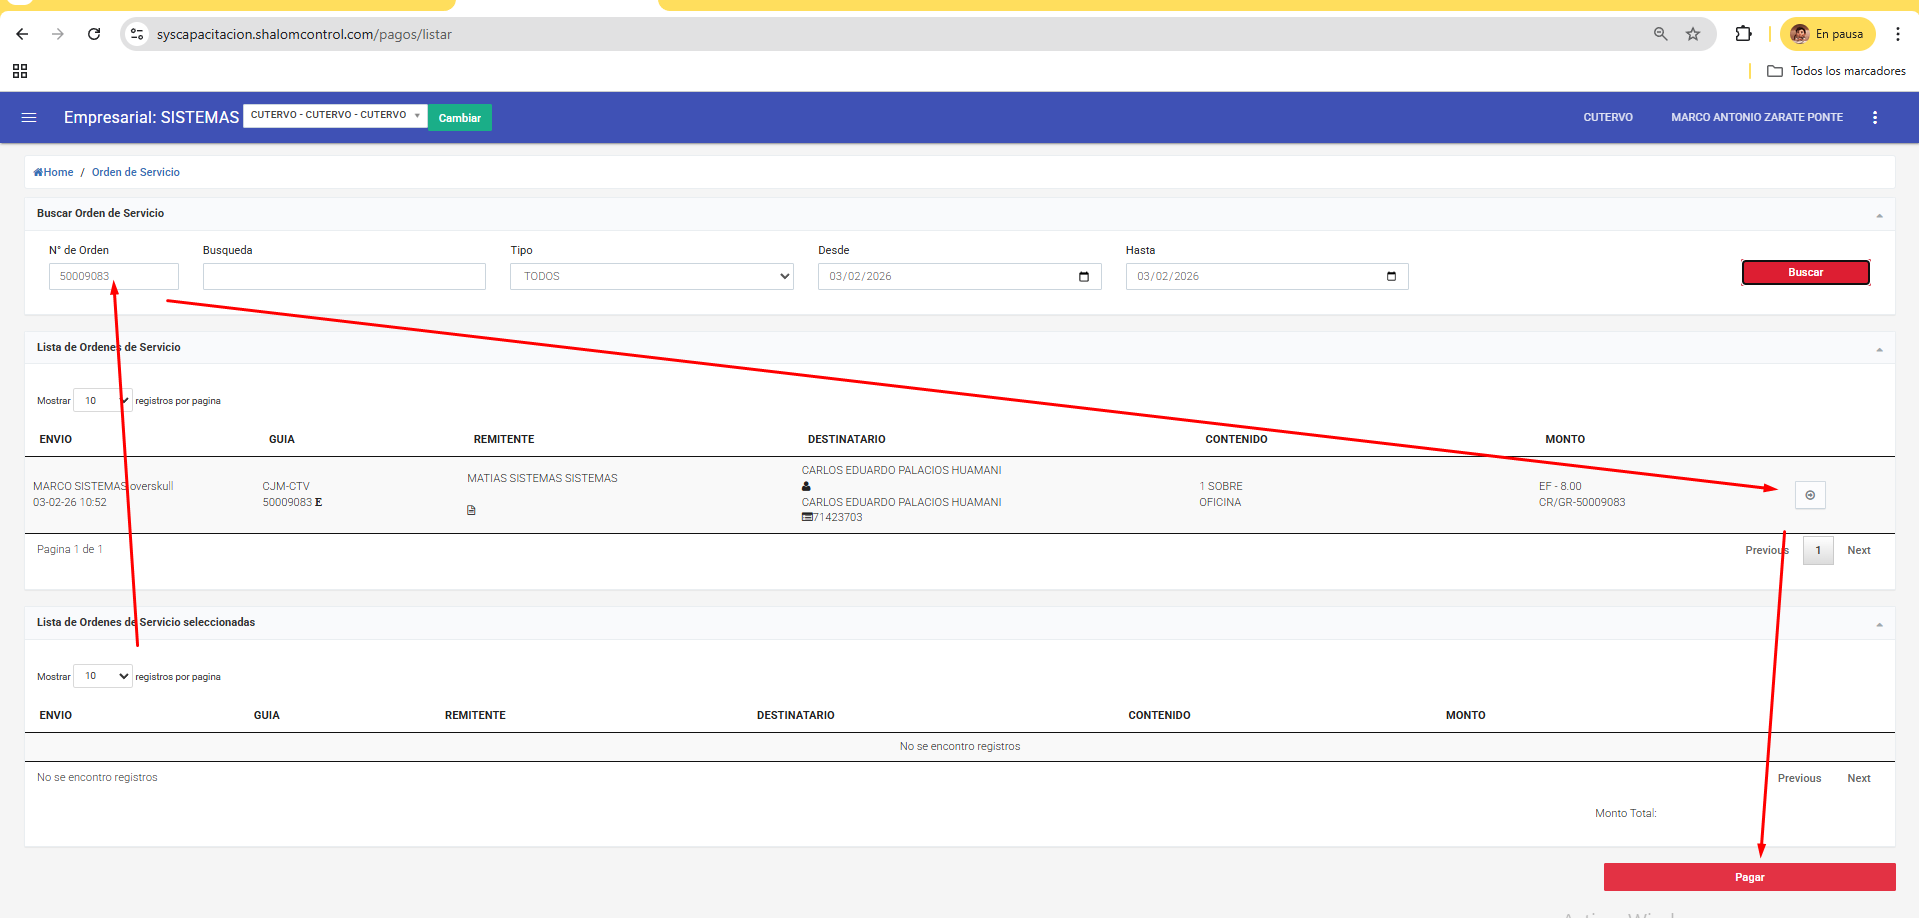The image size is (1919, 918).
Task: Bookmark this page with star icon
Action: pos(1692,34)
